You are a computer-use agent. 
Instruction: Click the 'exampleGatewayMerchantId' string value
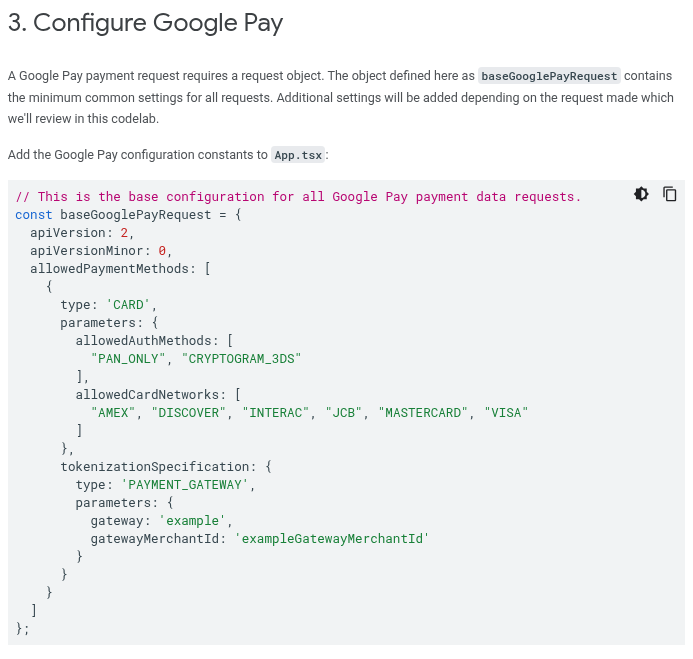pos(332,539)
